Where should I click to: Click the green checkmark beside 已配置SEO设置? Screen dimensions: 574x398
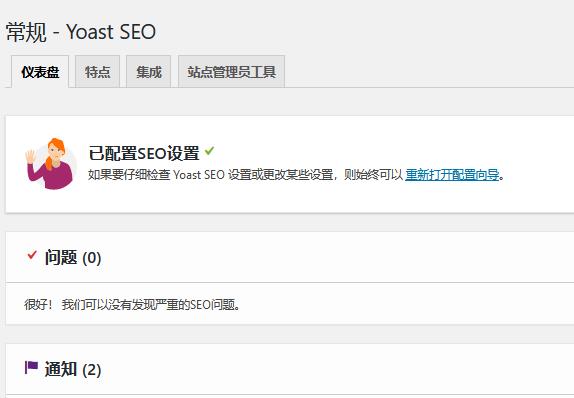(209, 150)
